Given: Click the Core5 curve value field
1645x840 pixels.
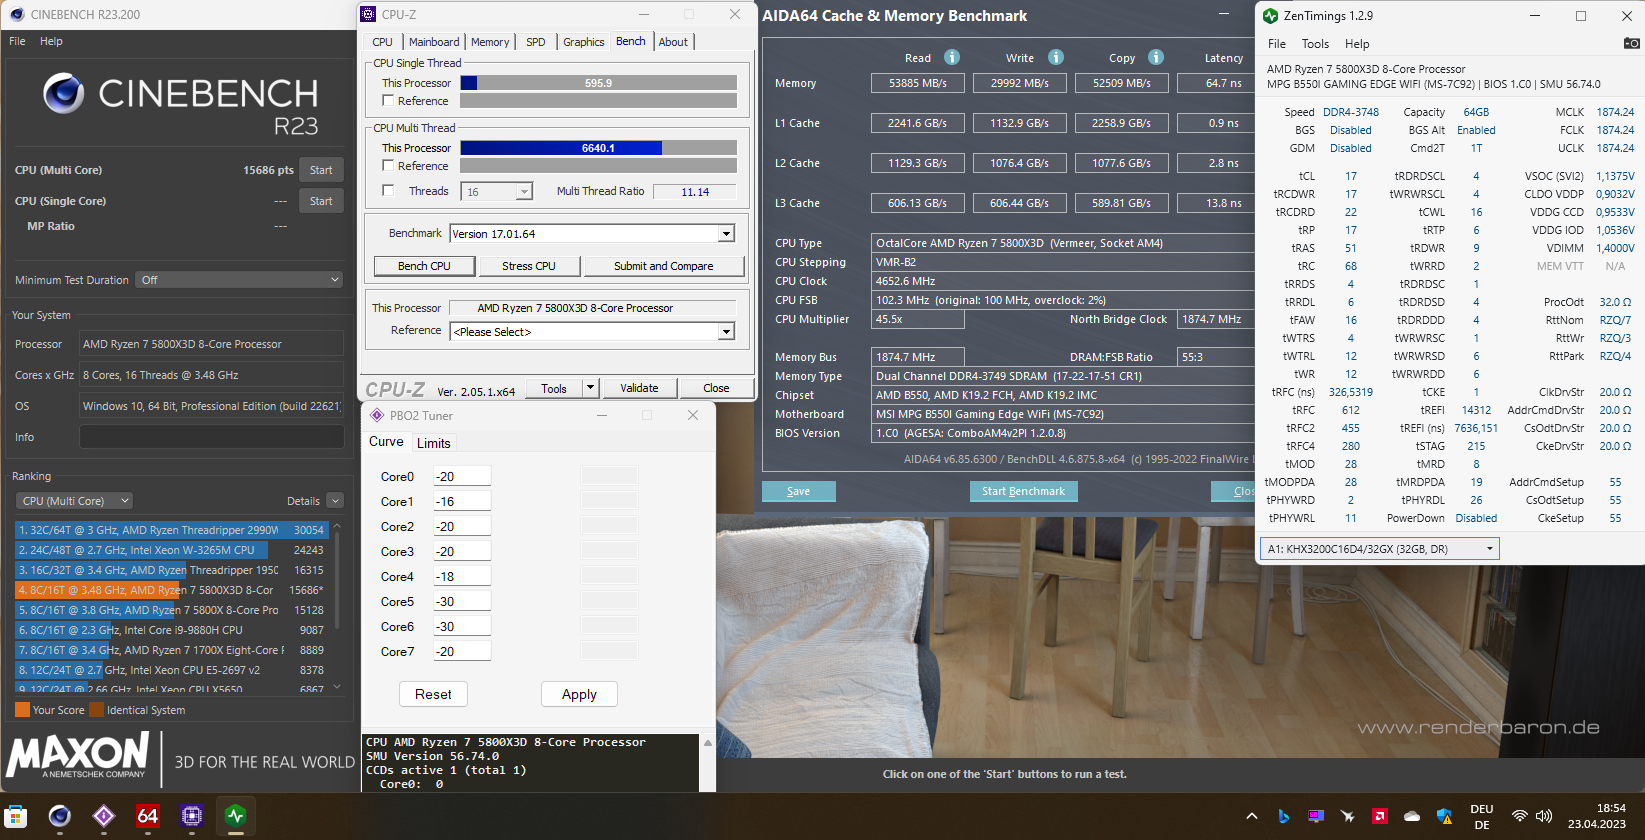Looking at the screenshot, I should click(x=462, y=602).
